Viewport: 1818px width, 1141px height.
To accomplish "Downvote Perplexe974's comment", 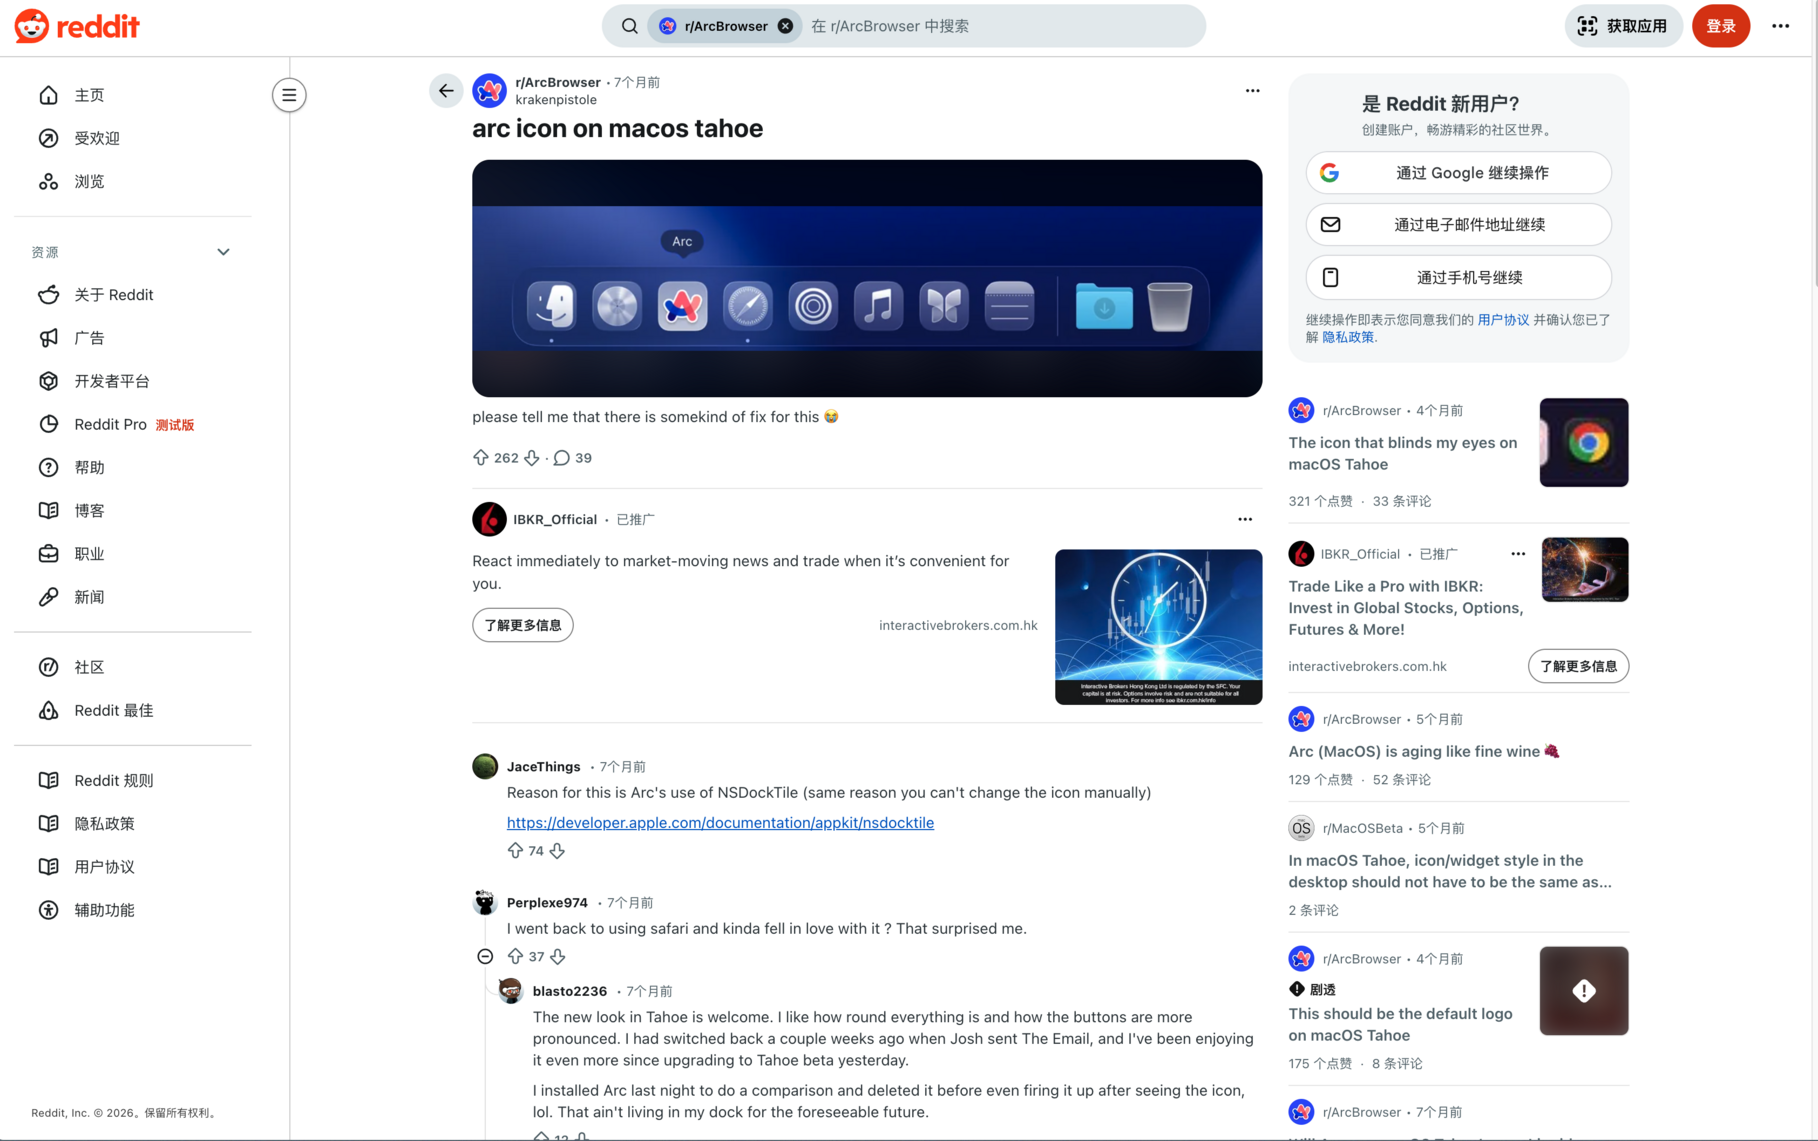I will [558, 957].
